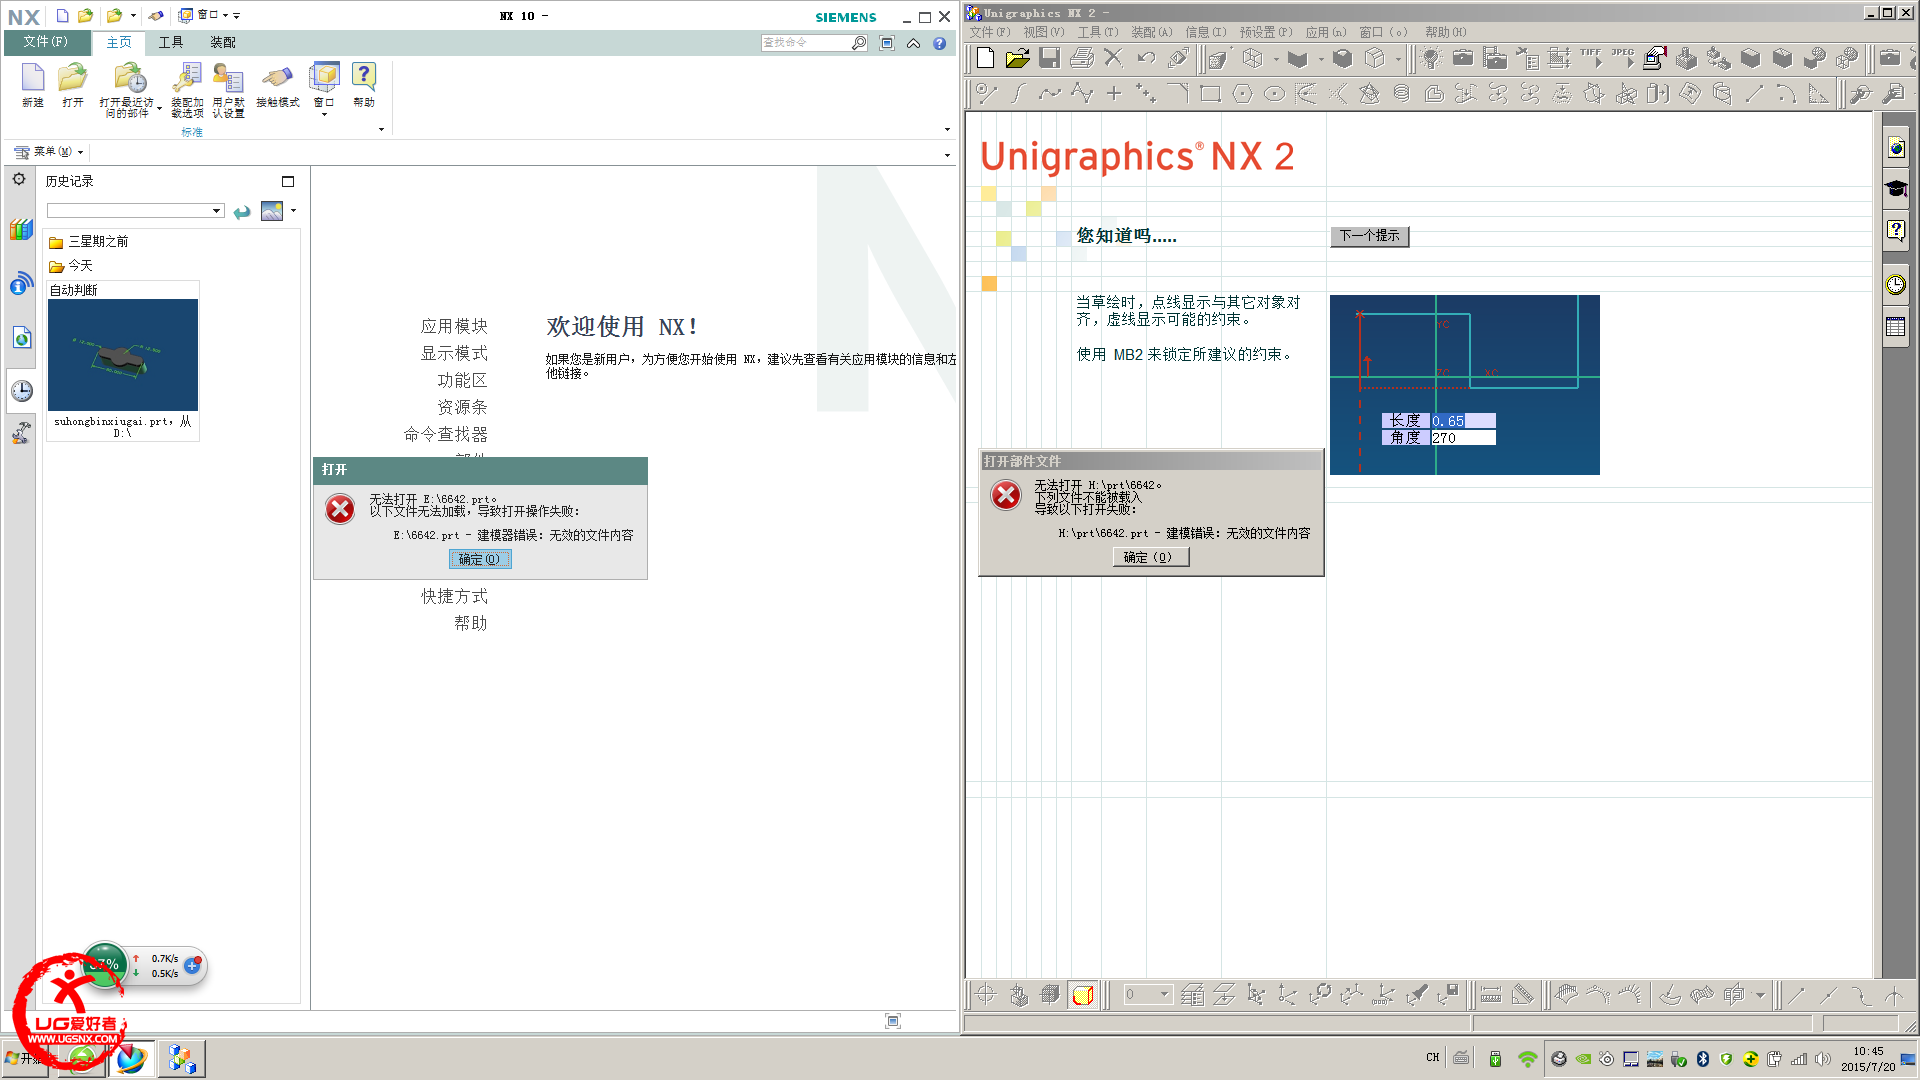Screen dimensions: 1920x1080
Task: Switch to the 装配 ribbon tab
Action: click(223, 42)
